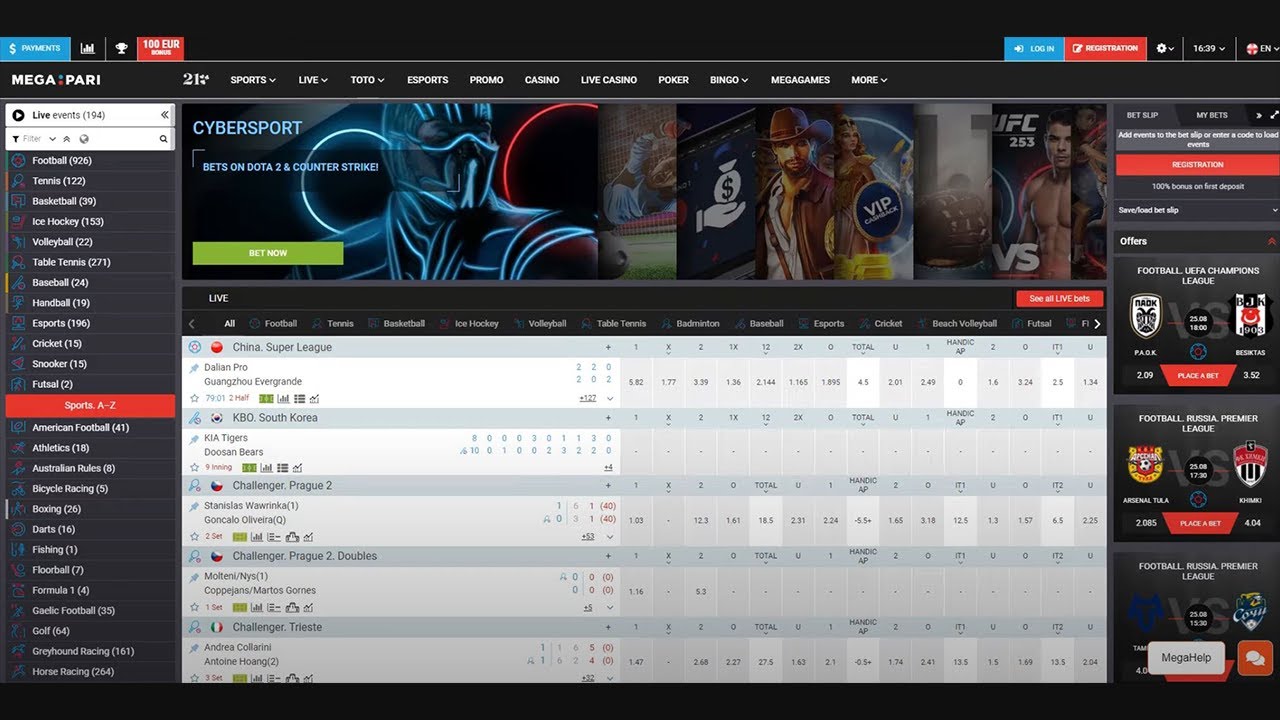Click the PAYMENTS button
This screenshot has height=720, width=1280.
click(x=35, y=48)
